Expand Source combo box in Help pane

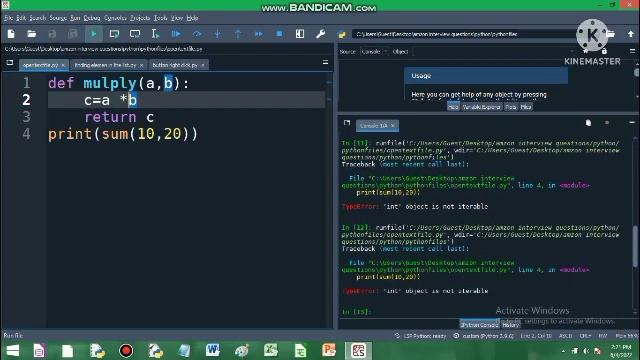pyautogui.click(x=373, y=51)
